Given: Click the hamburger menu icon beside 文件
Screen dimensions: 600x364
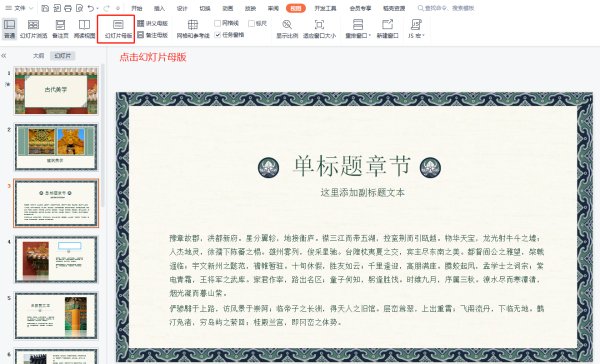Looking at the screenshot, I should 8,8.
